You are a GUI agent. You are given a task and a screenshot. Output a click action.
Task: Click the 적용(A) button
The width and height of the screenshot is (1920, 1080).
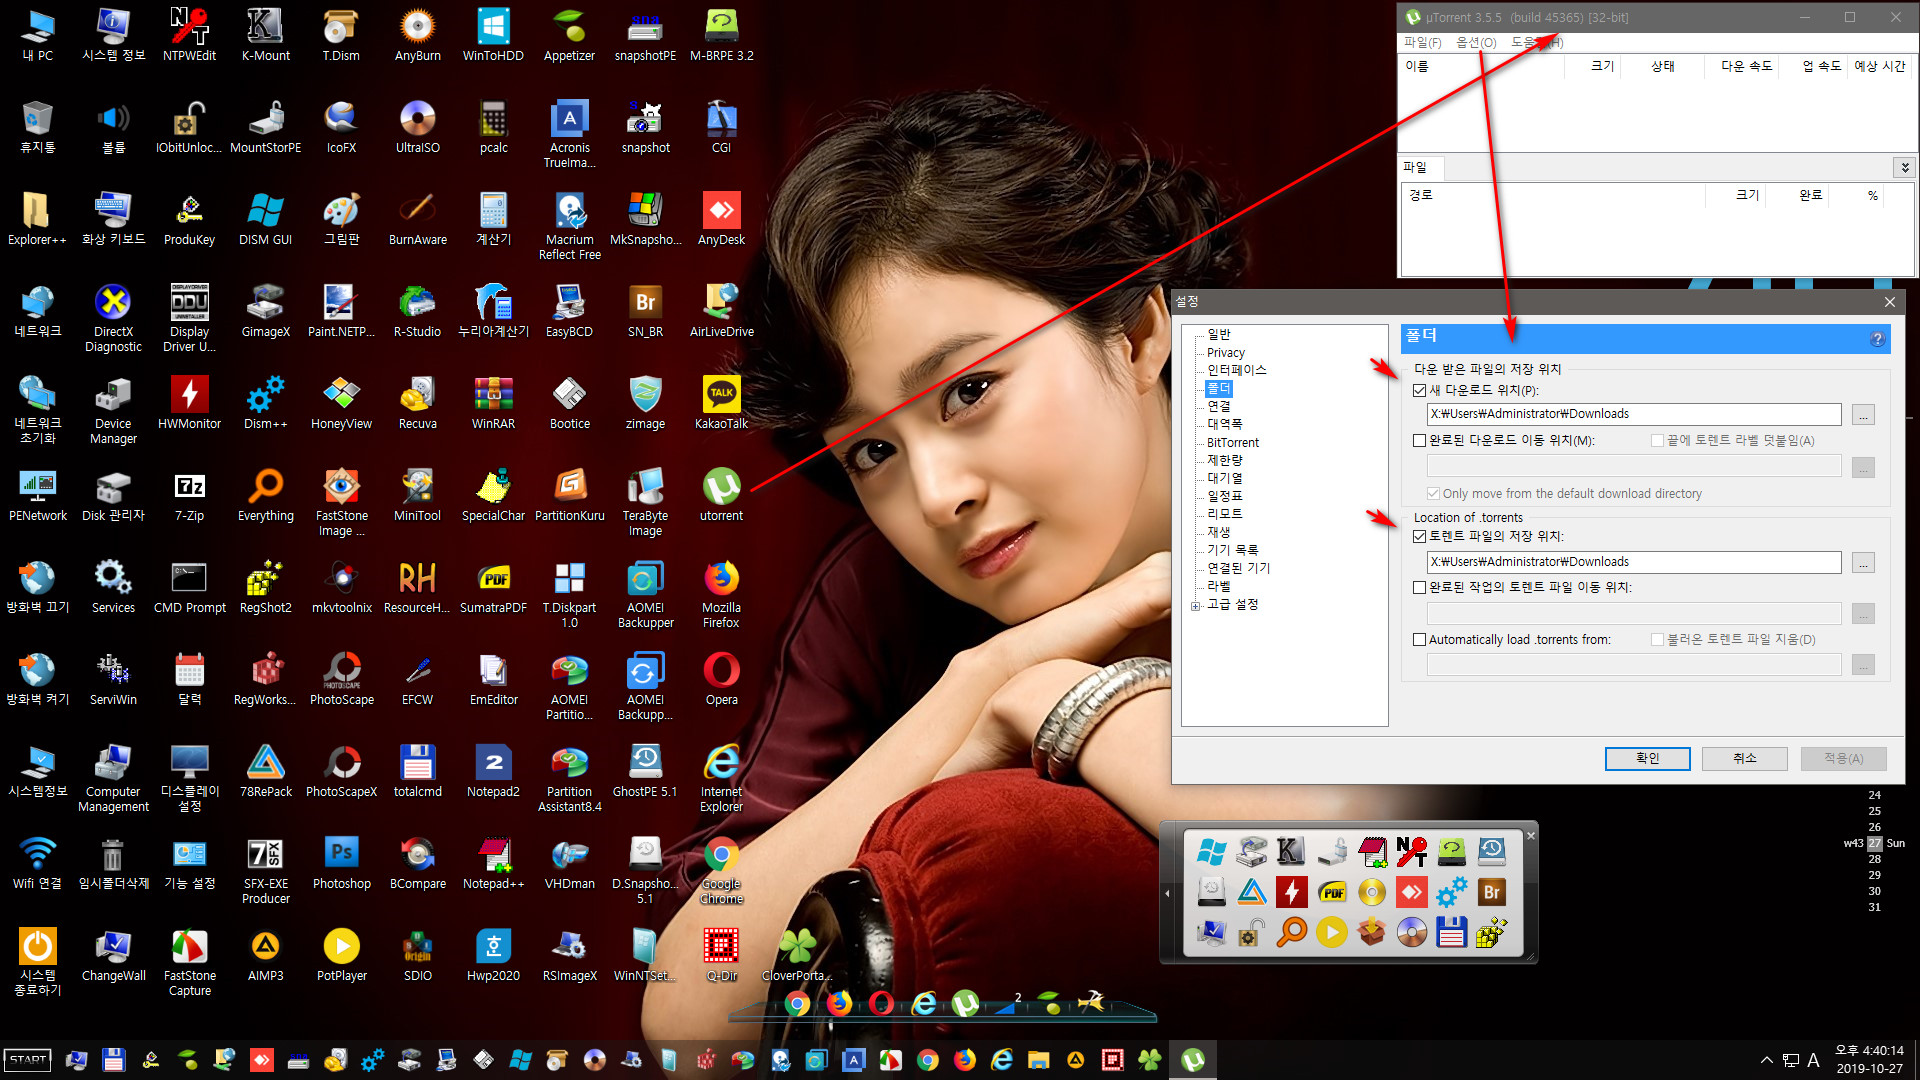1843,758
